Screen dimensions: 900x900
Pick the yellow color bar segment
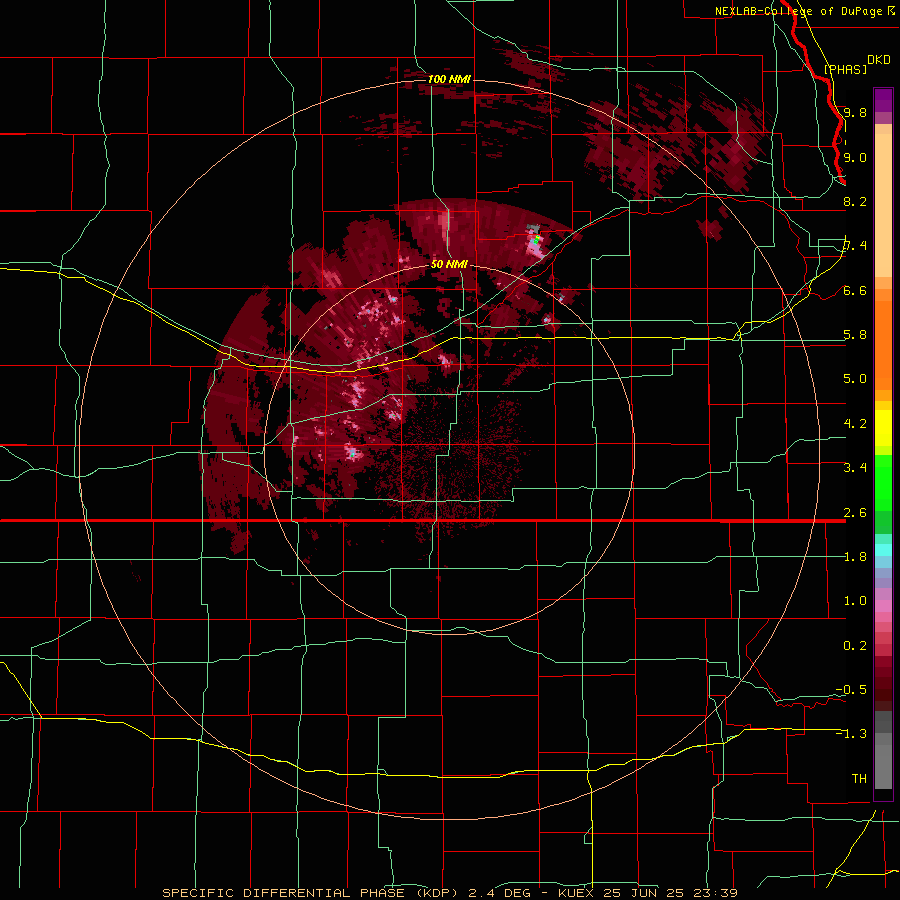883,428
